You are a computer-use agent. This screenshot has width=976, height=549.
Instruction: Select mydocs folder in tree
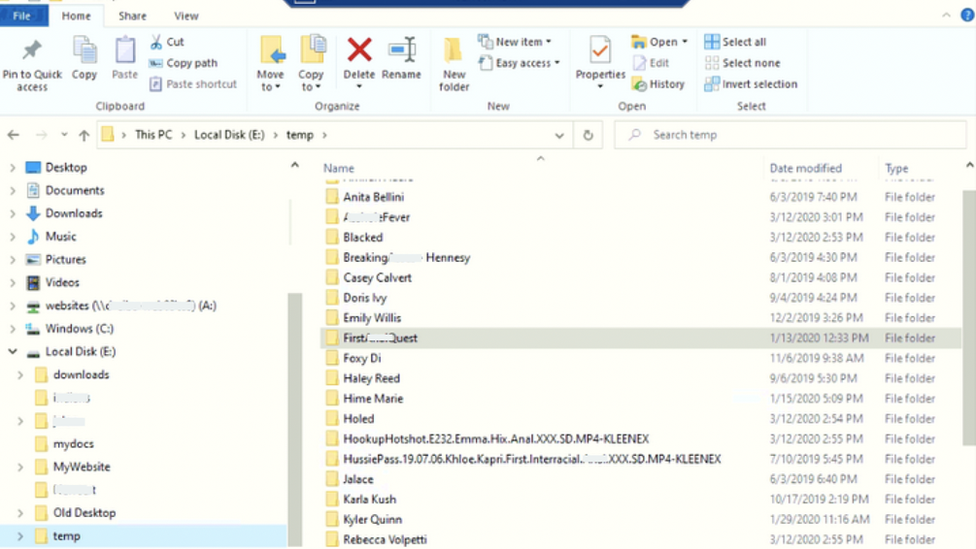pos(73,444)
